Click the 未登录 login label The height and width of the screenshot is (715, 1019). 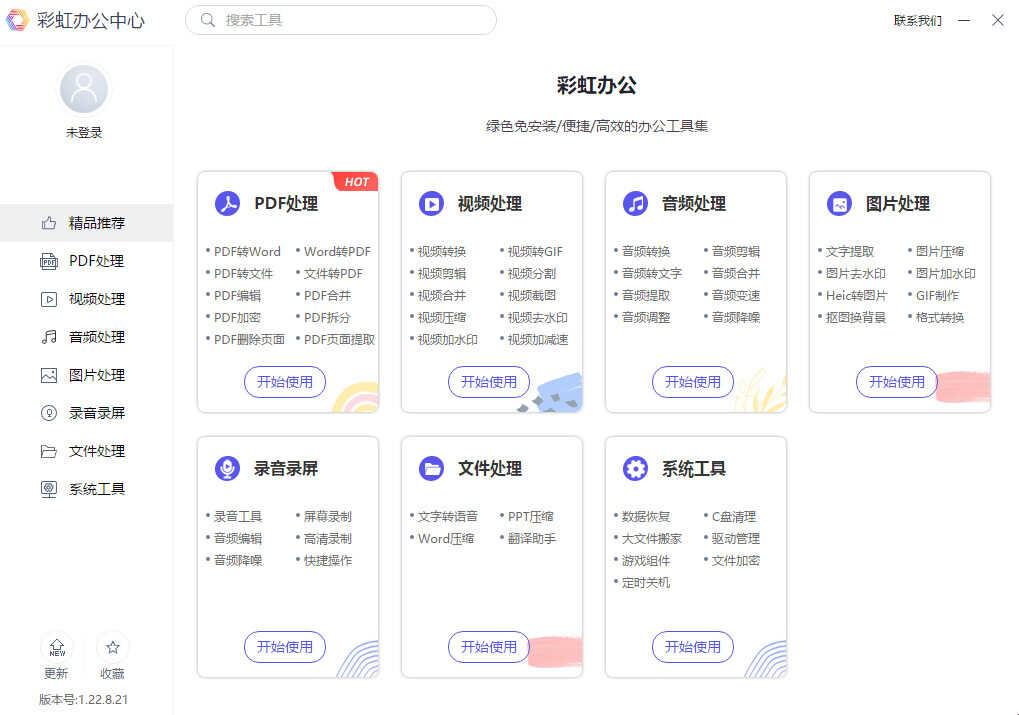(x=84, y=133)
